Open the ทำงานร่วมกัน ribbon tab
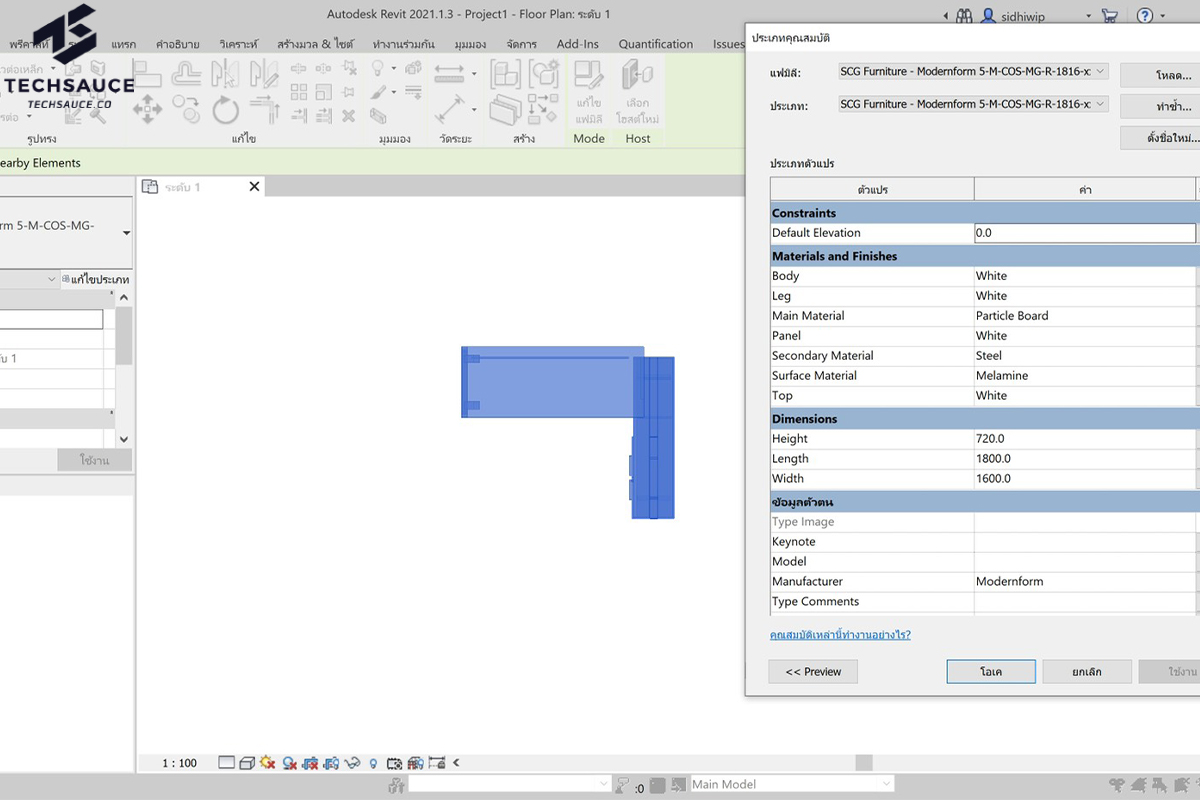The image size is (1200, 800). (x=406, y=44)
